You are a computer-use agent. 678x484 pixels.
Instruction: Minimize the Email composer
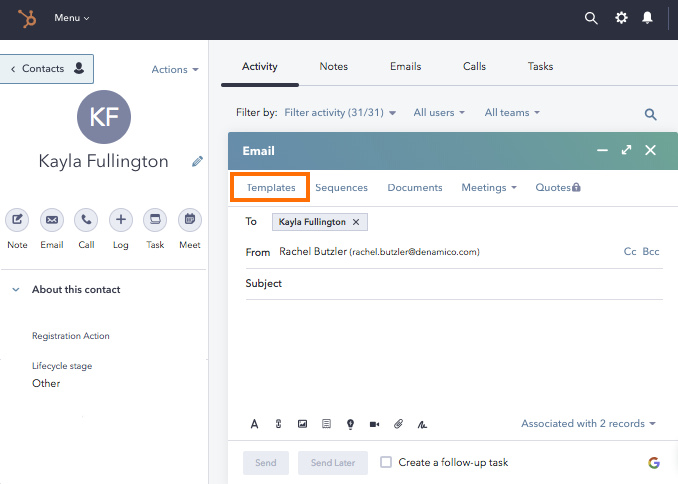click(602, 150)
